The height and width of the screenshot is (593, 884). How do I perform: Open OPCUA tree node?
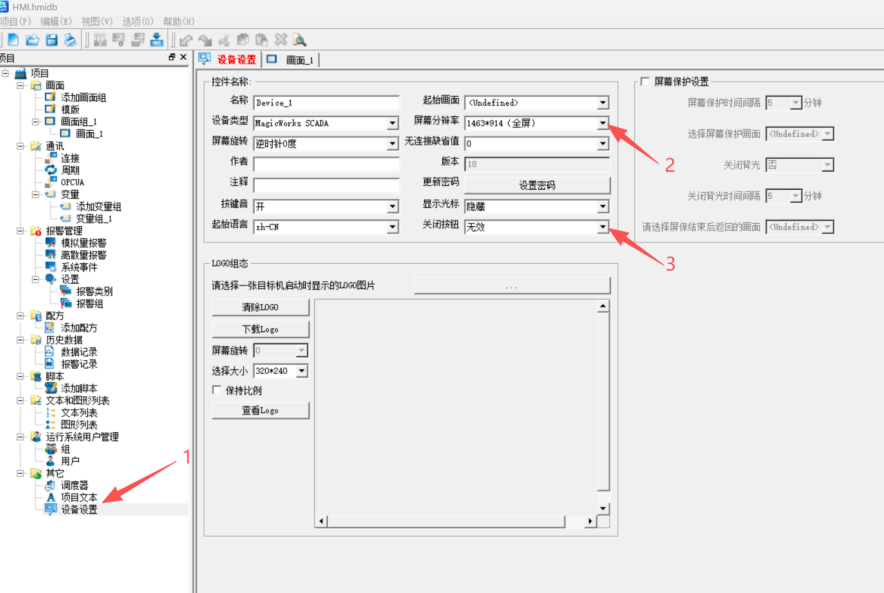click(72, 183)
